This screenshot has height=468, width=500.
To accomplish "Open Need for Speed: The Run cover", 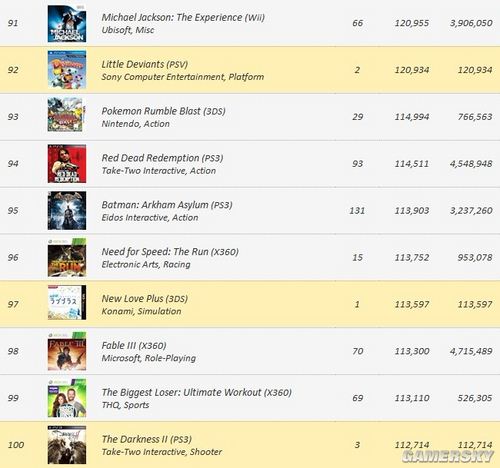I will pos(67,257).
